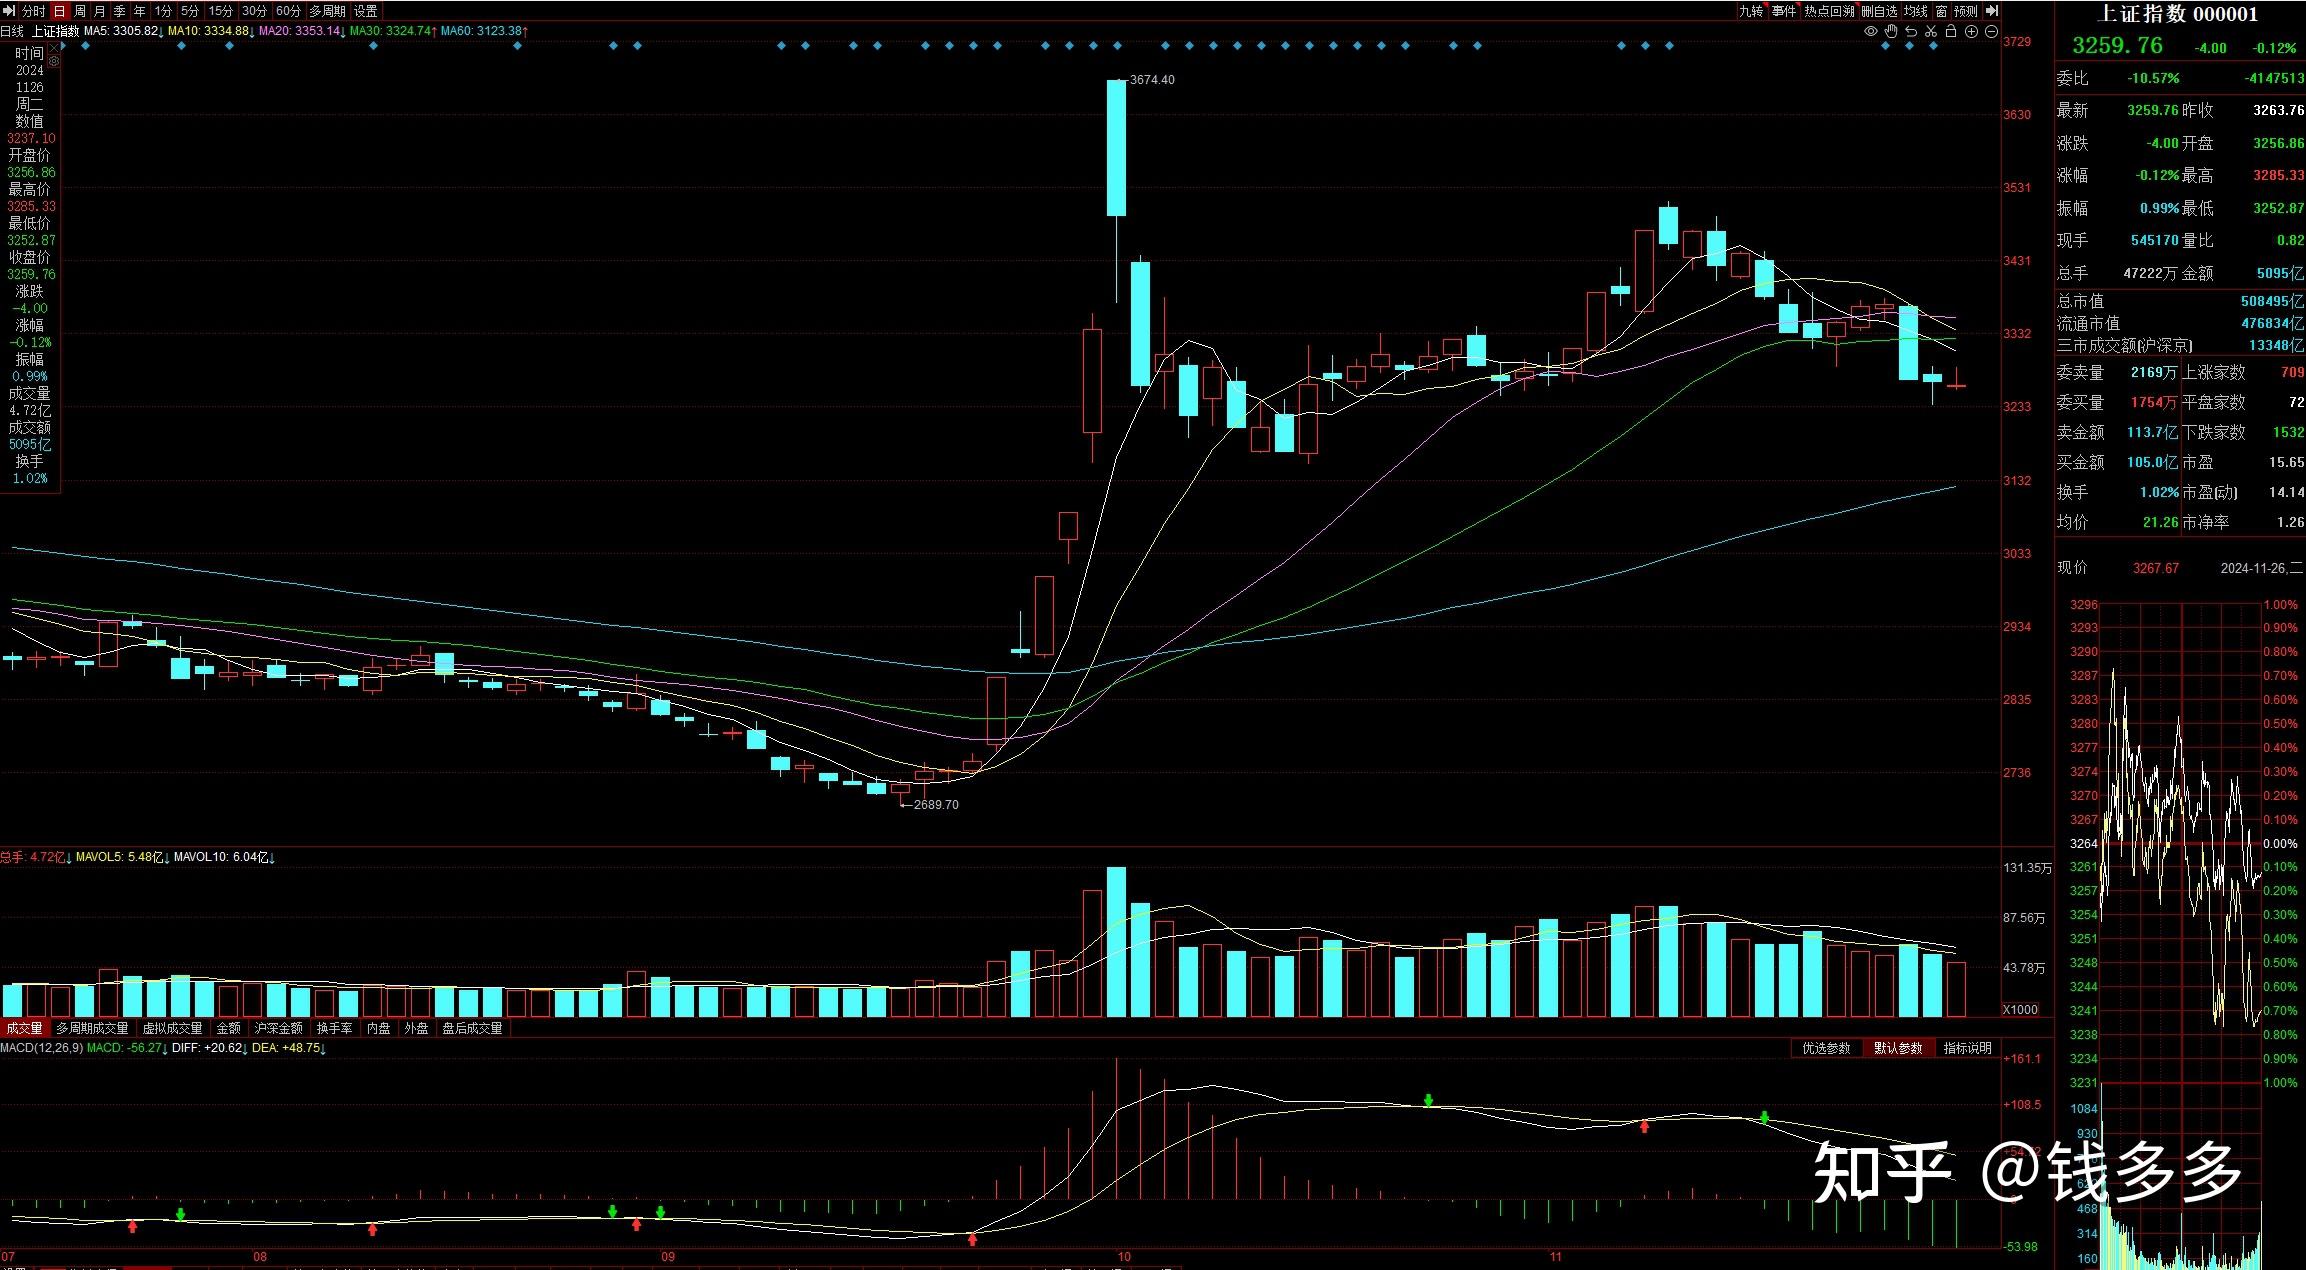The height and width of the screenshot is (1270, 2306).
Task: Open the 九转 indicator option
Action: [x=1750, y=11]
